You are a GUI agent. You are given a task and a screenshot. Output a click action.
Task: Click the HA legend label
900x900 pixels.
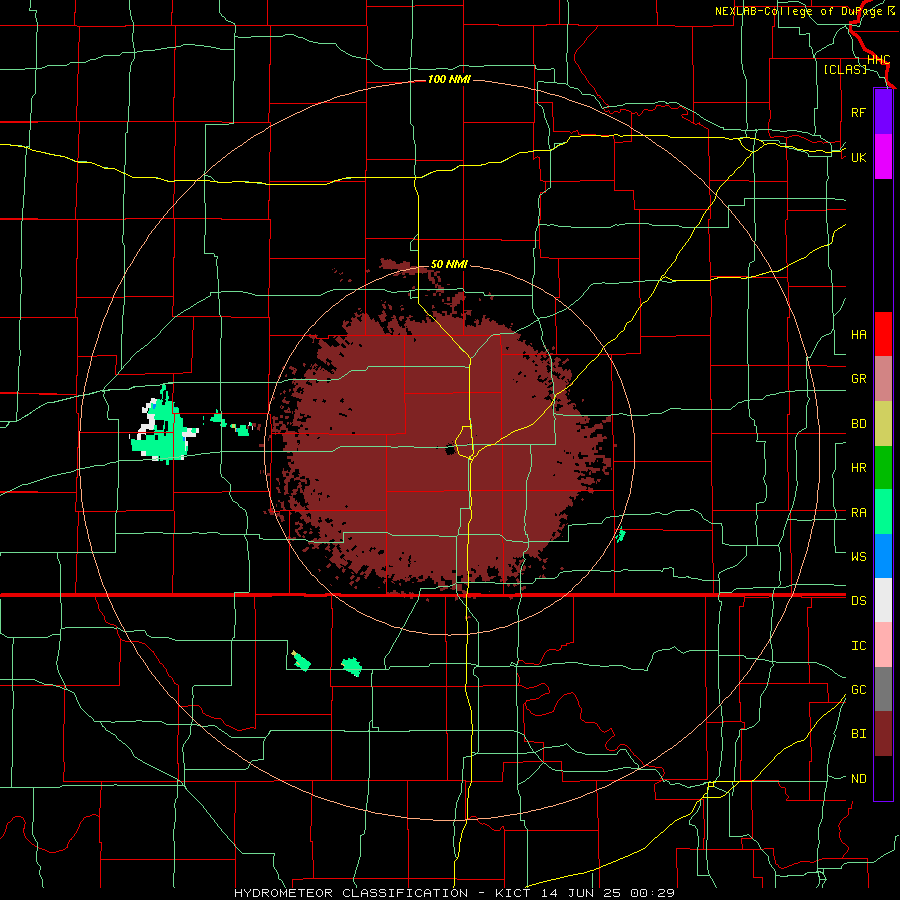click(858, 335)
